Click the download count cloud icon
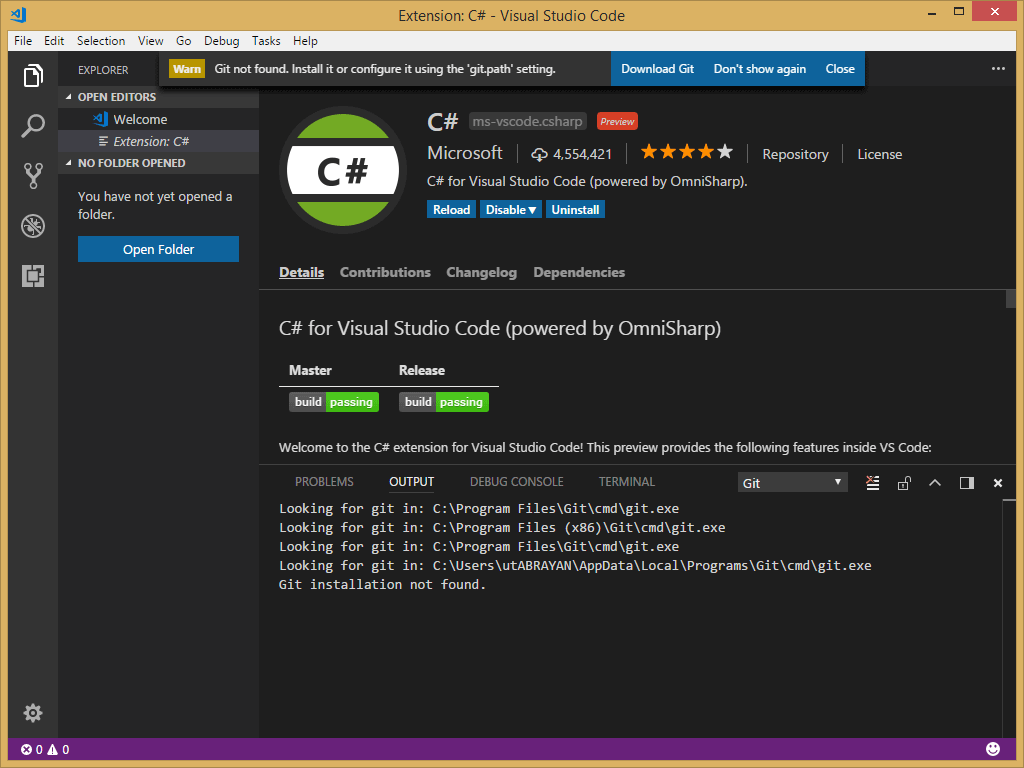The width and height of the screenshot is (1024, 768). [x=539, y=154]
